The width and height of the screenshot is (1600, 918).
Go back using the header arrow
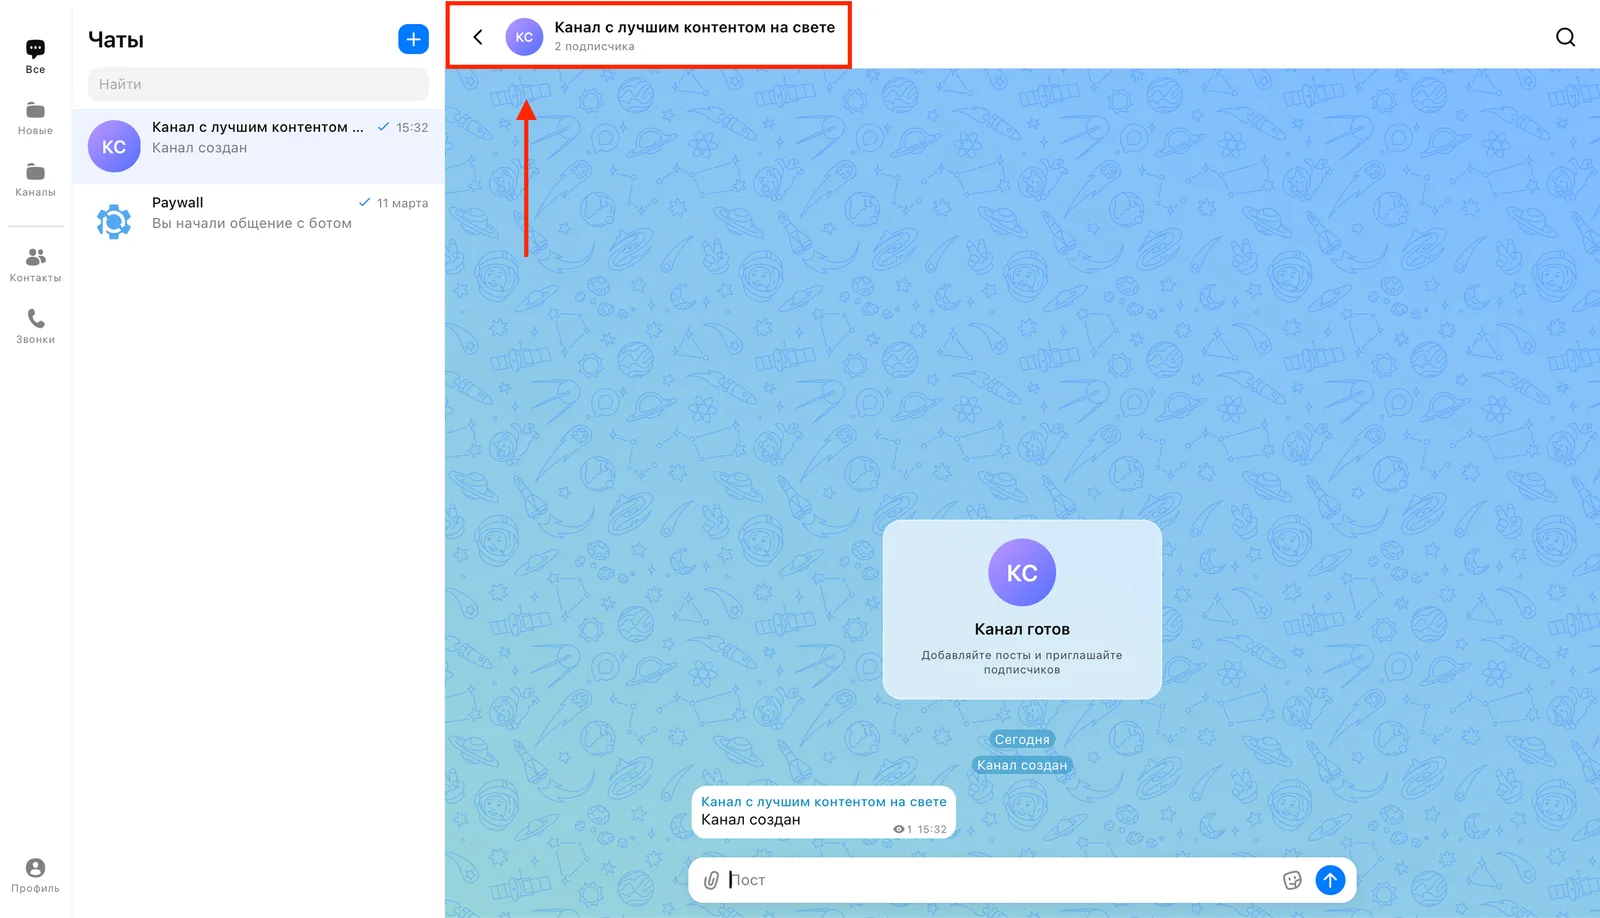click(x=478, y=37)
